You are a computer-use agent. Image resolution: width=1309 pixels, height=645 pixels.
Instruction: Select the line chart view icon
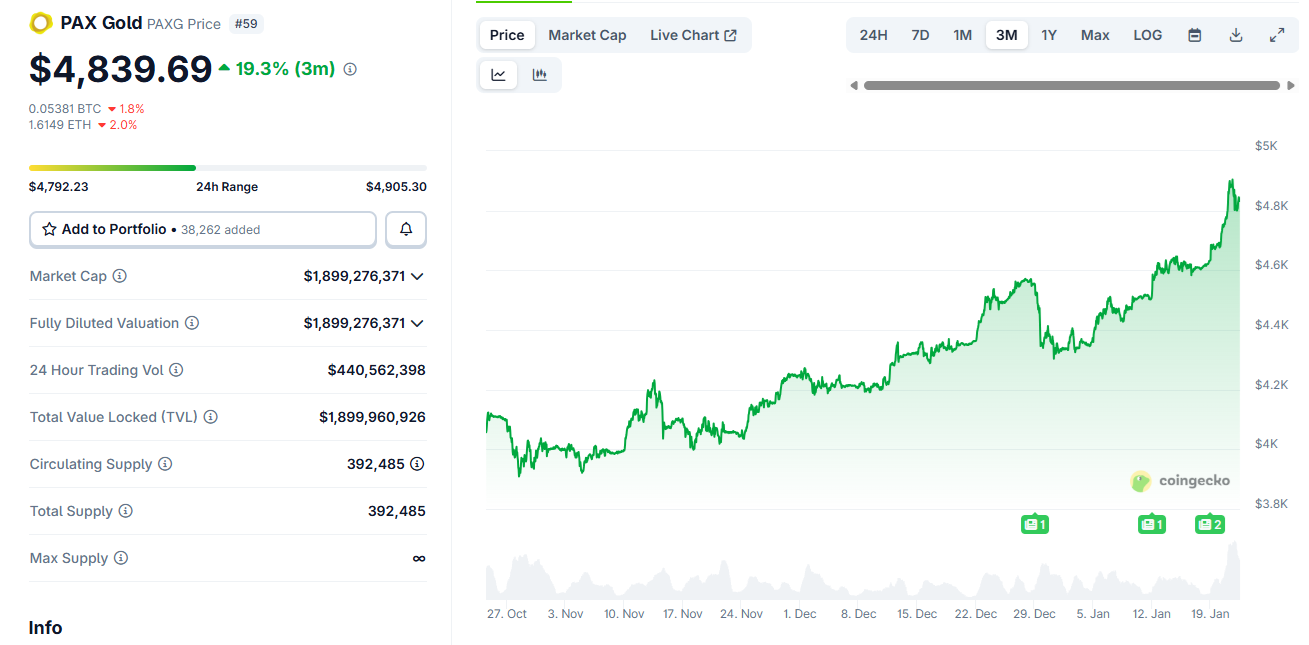(x=498, y=74)
